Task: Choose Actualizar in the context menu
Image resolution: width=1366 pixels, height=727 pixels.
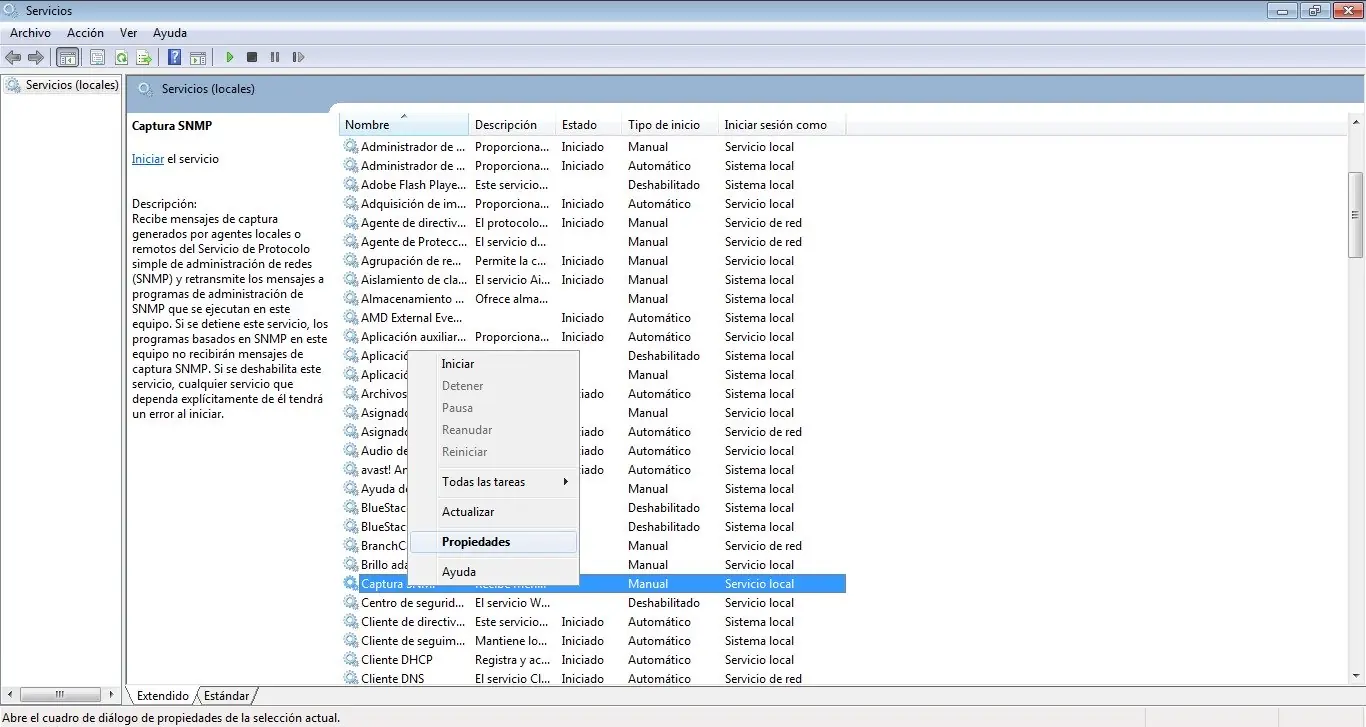Action: click(x=494, y=512)
